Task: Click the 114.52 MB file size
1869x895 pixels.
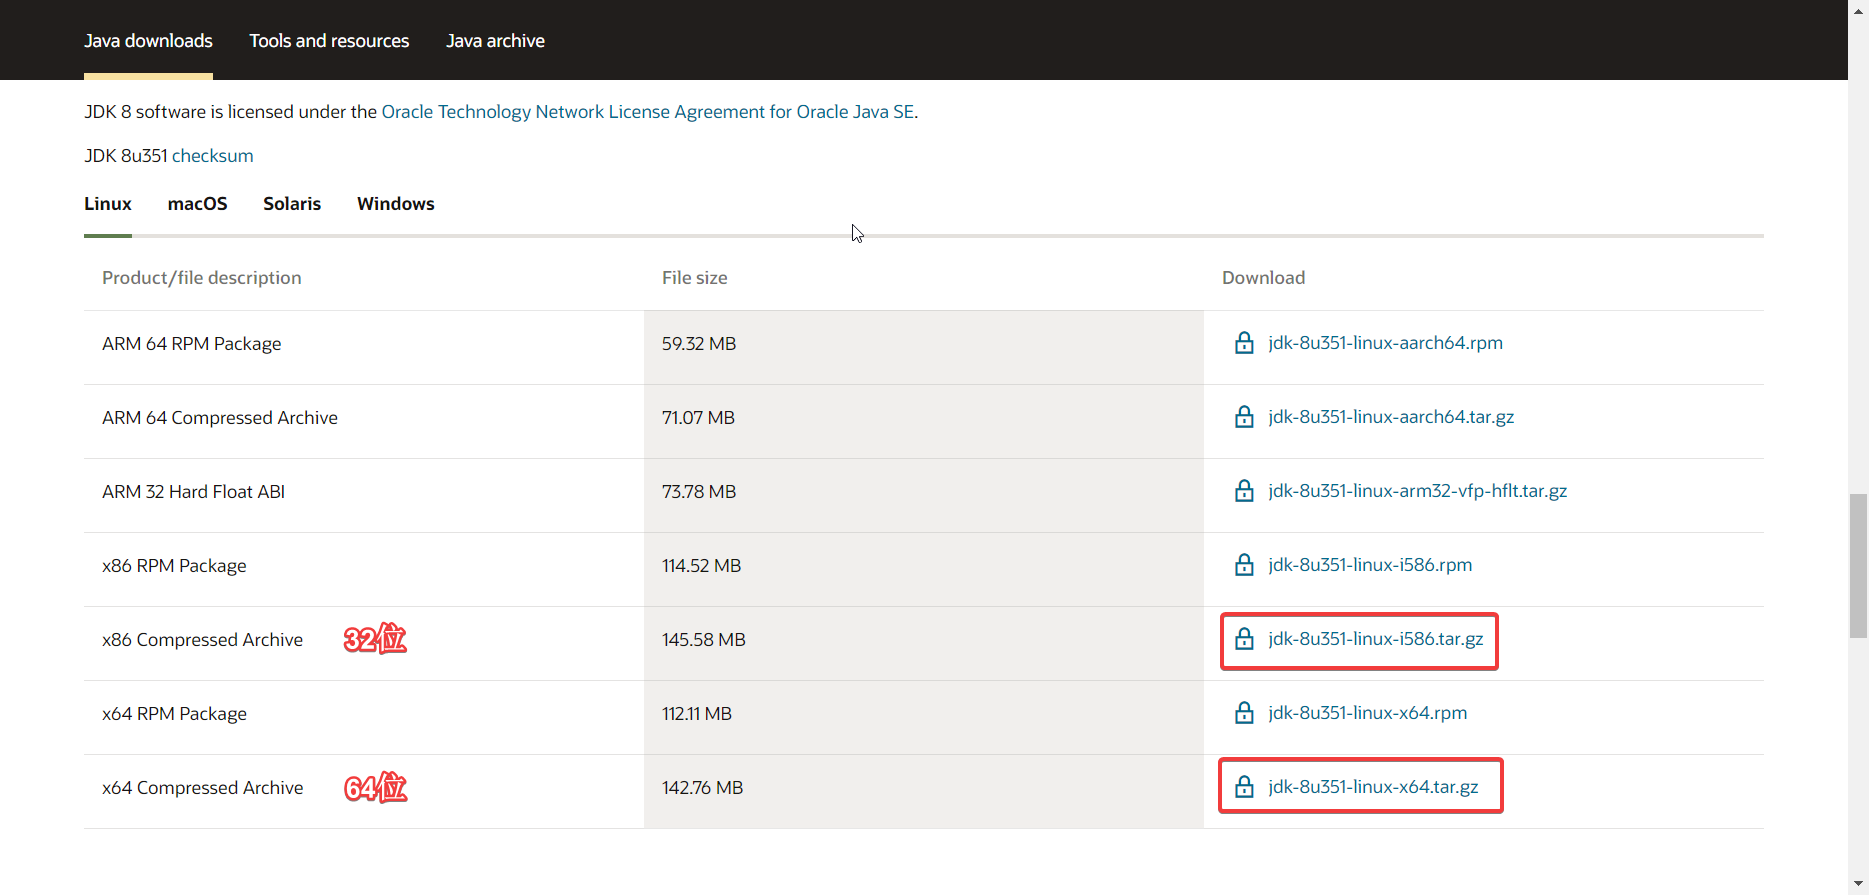Action: click(x=702, y=566)
